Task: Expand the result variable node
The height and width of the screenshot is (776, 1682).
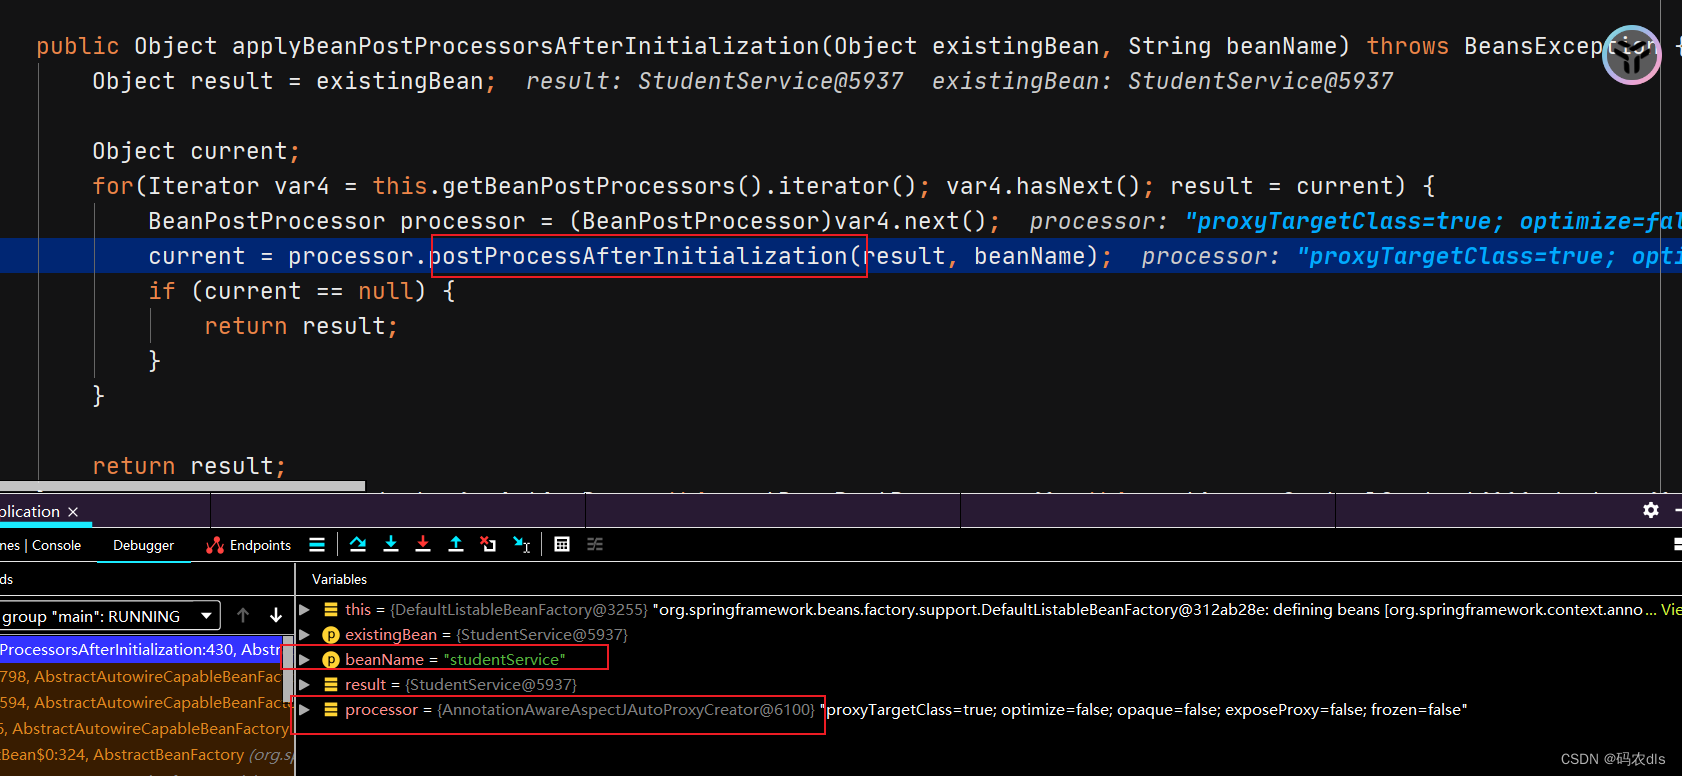Action: point(305,684)
